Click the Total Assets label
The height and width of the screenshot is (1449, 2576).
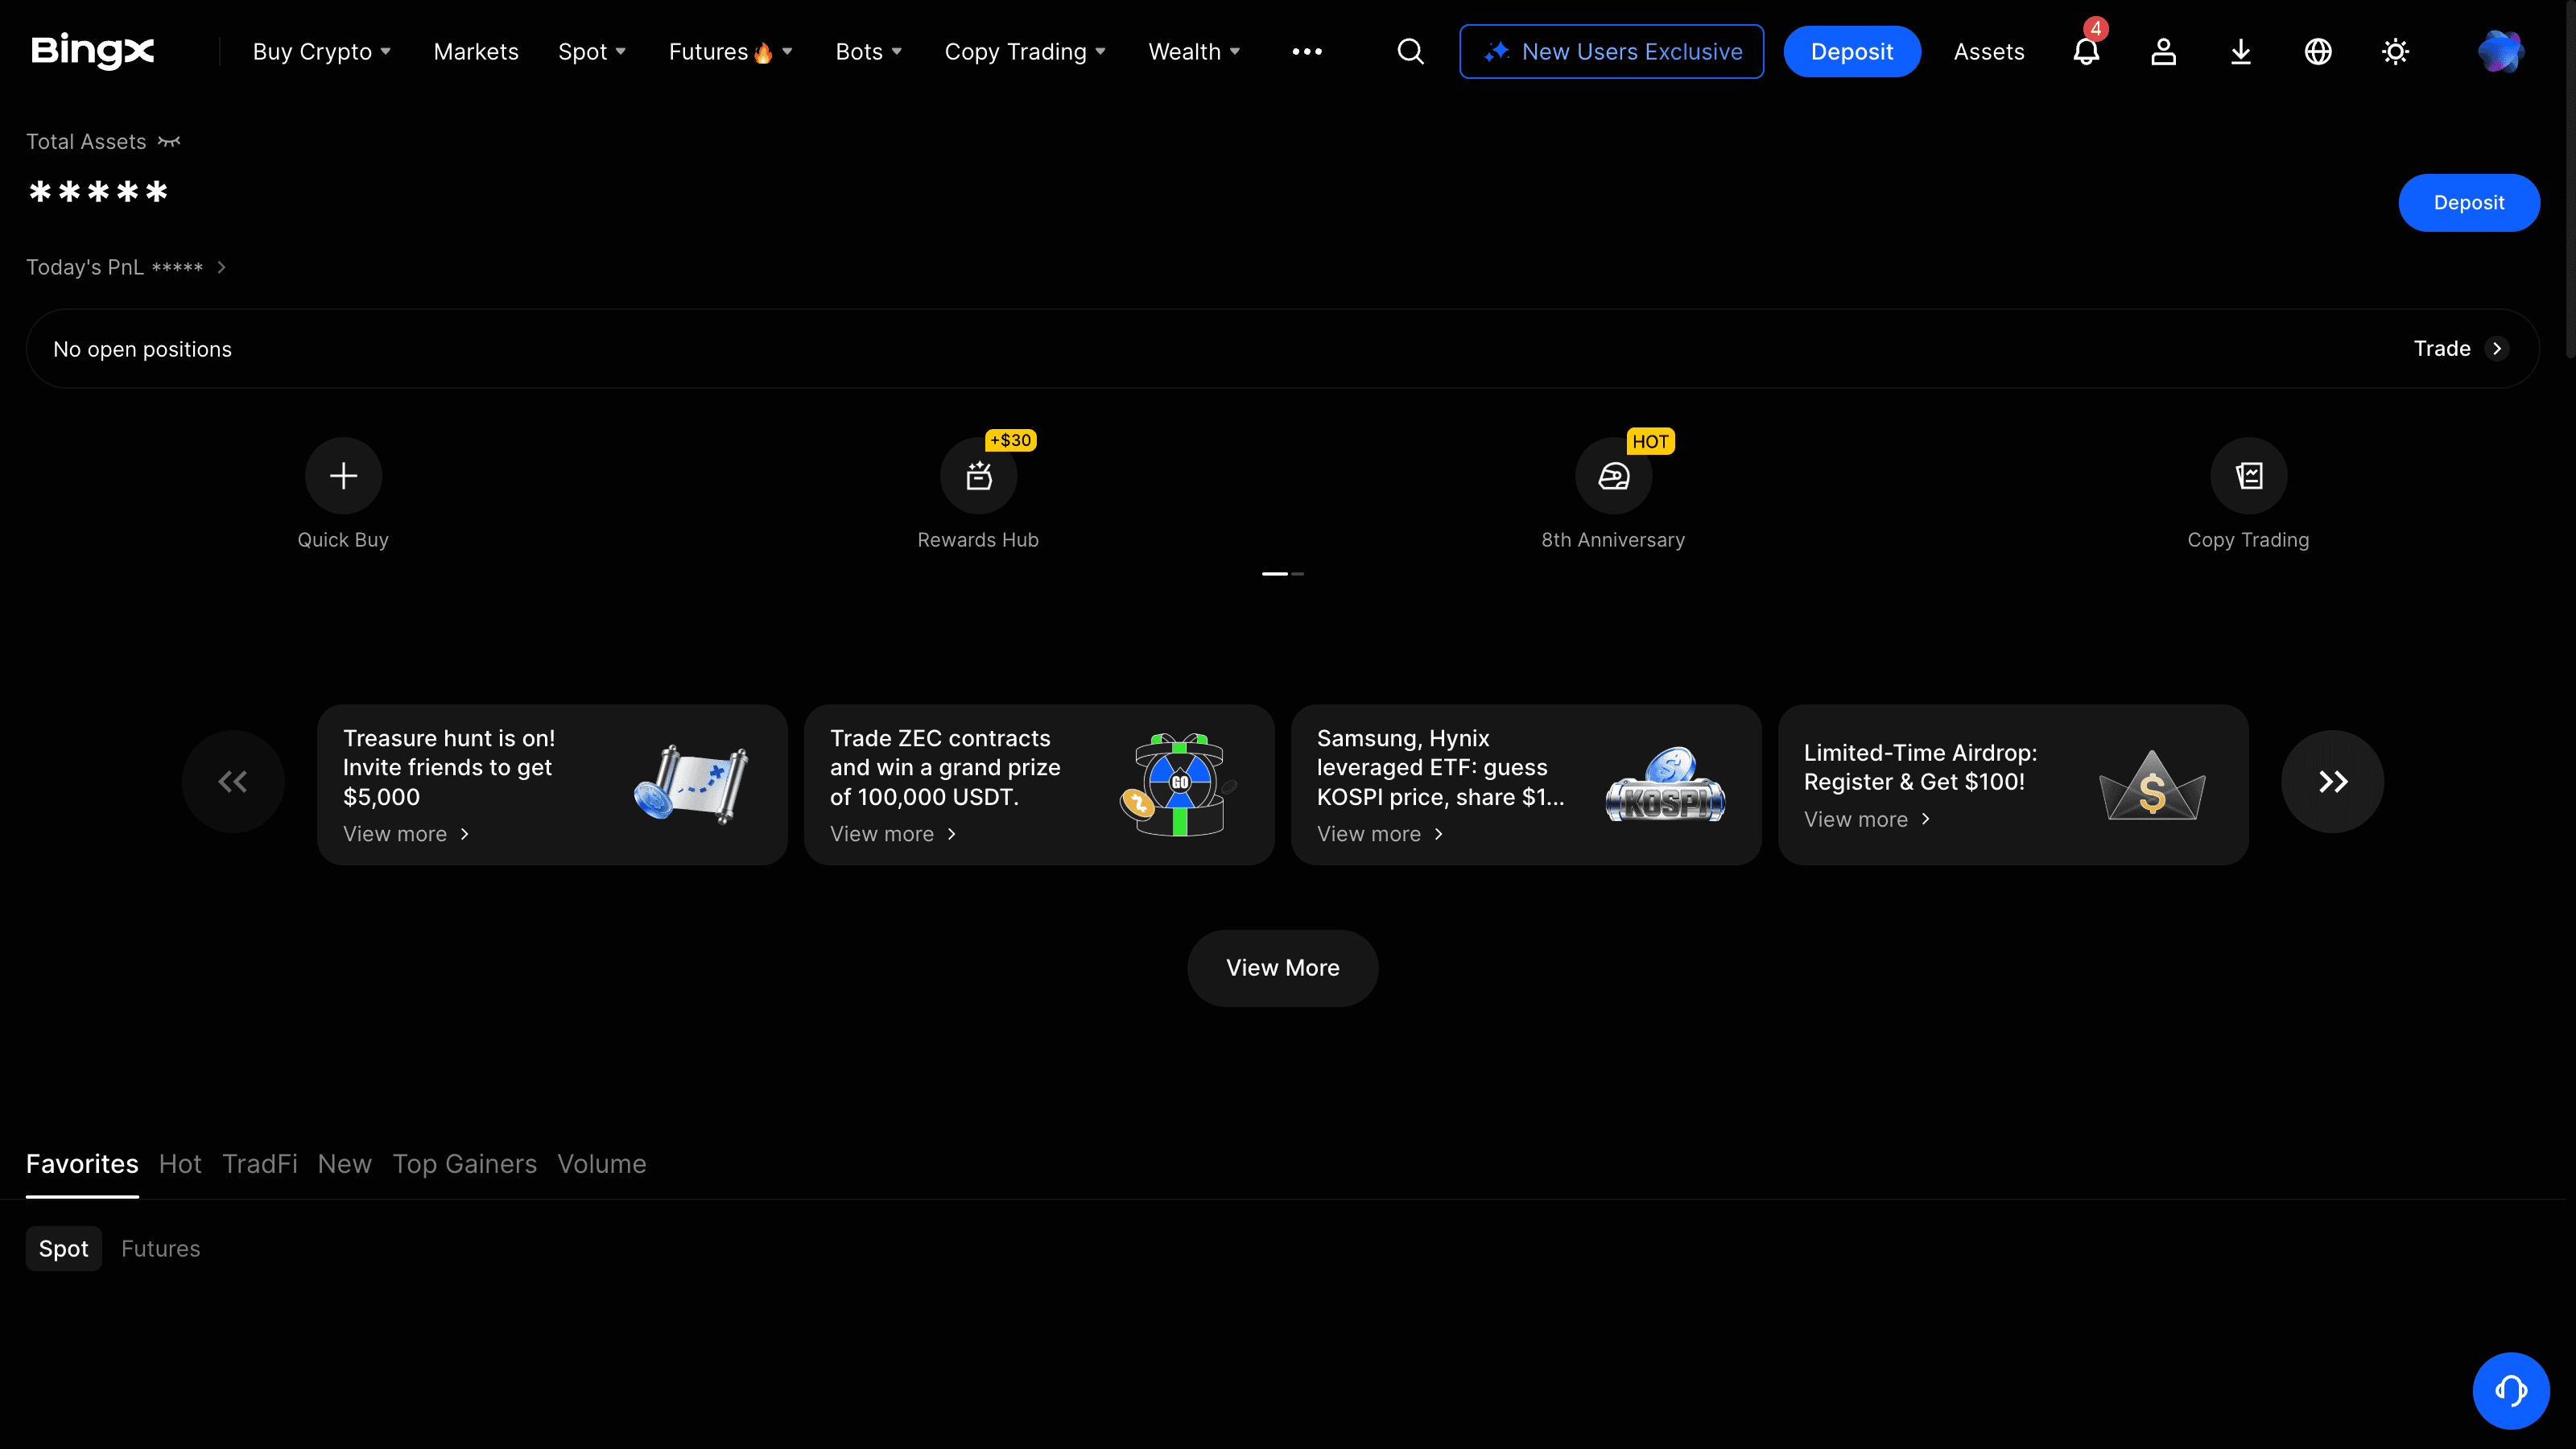86,142
